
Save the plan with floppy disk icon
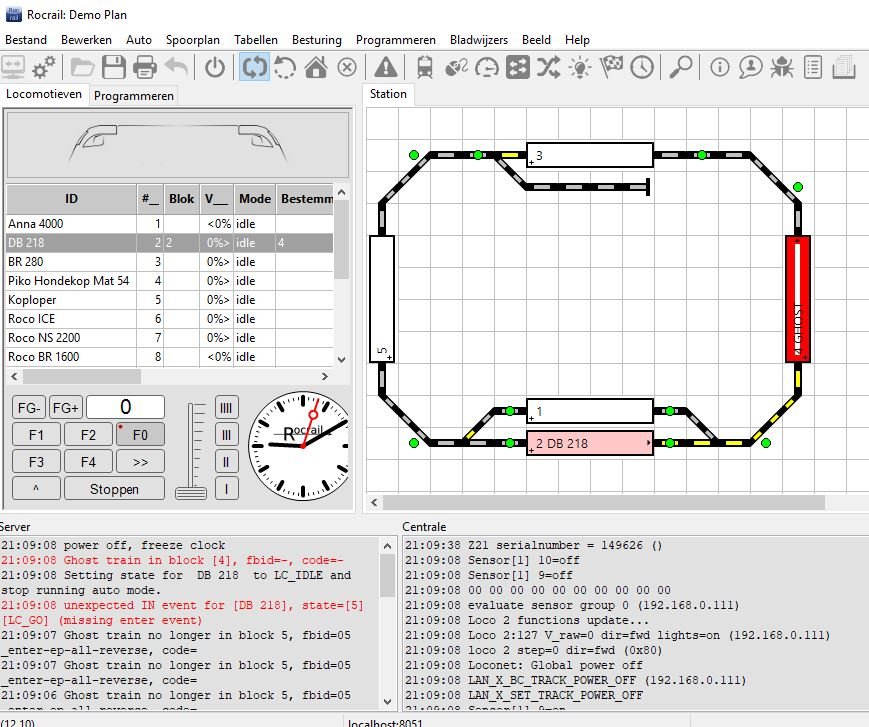pos(114,68)
